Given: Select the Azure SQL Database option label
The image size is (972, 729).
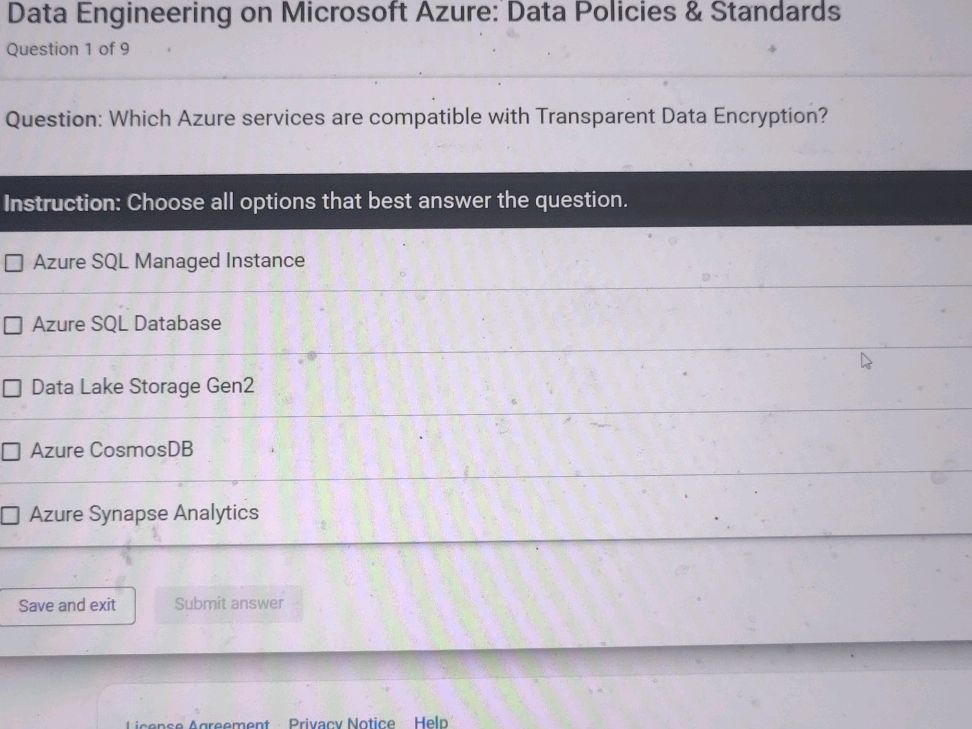Looking at the screenshot, I should pos(126,323).
